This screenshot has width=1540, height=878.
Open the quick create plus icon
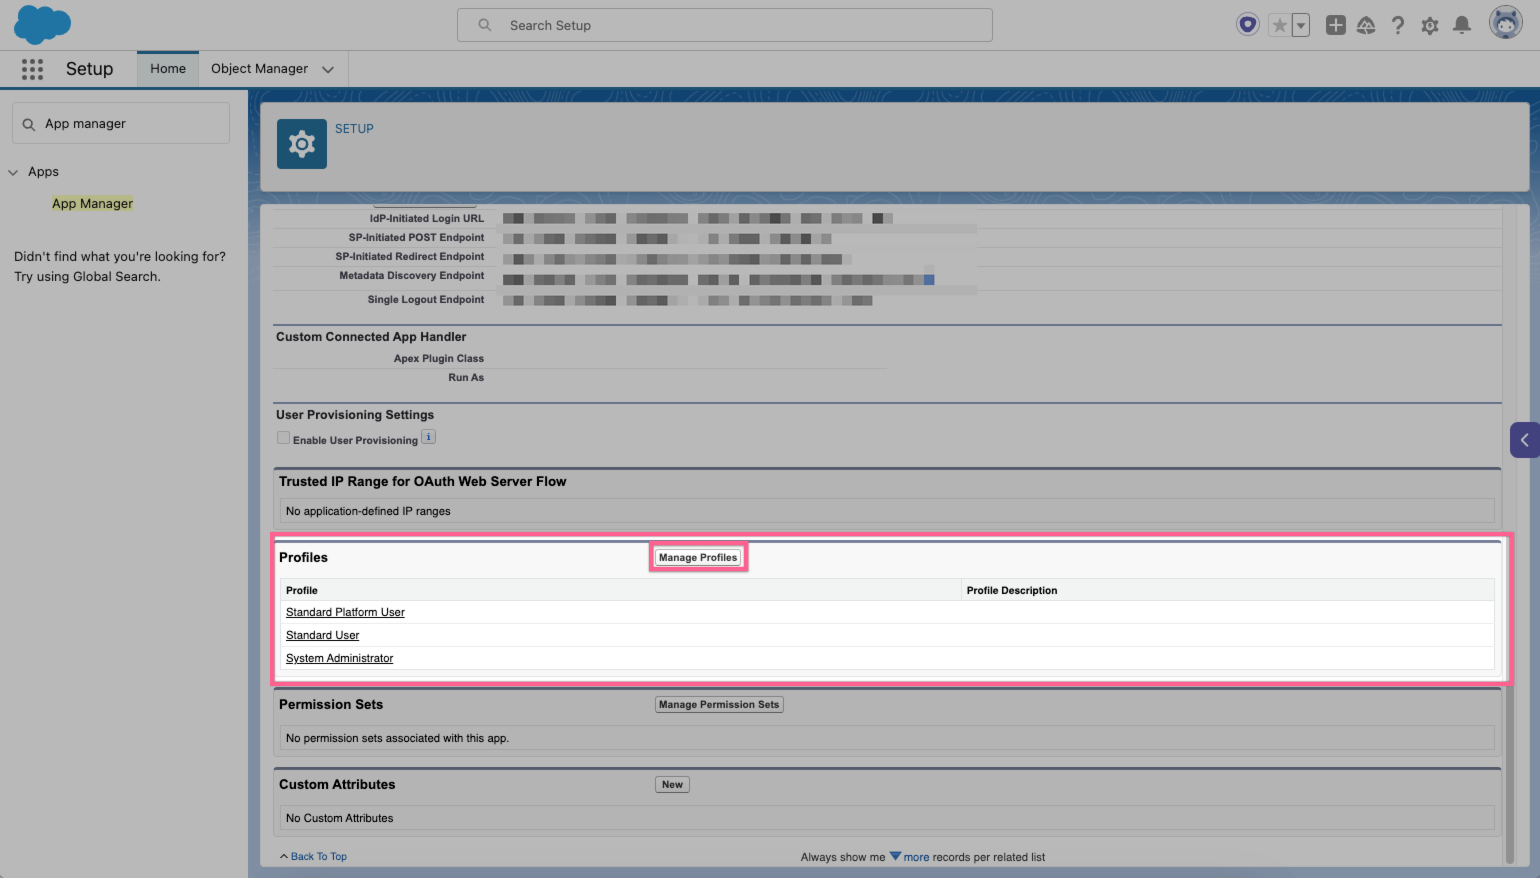tap(1335, 25)
